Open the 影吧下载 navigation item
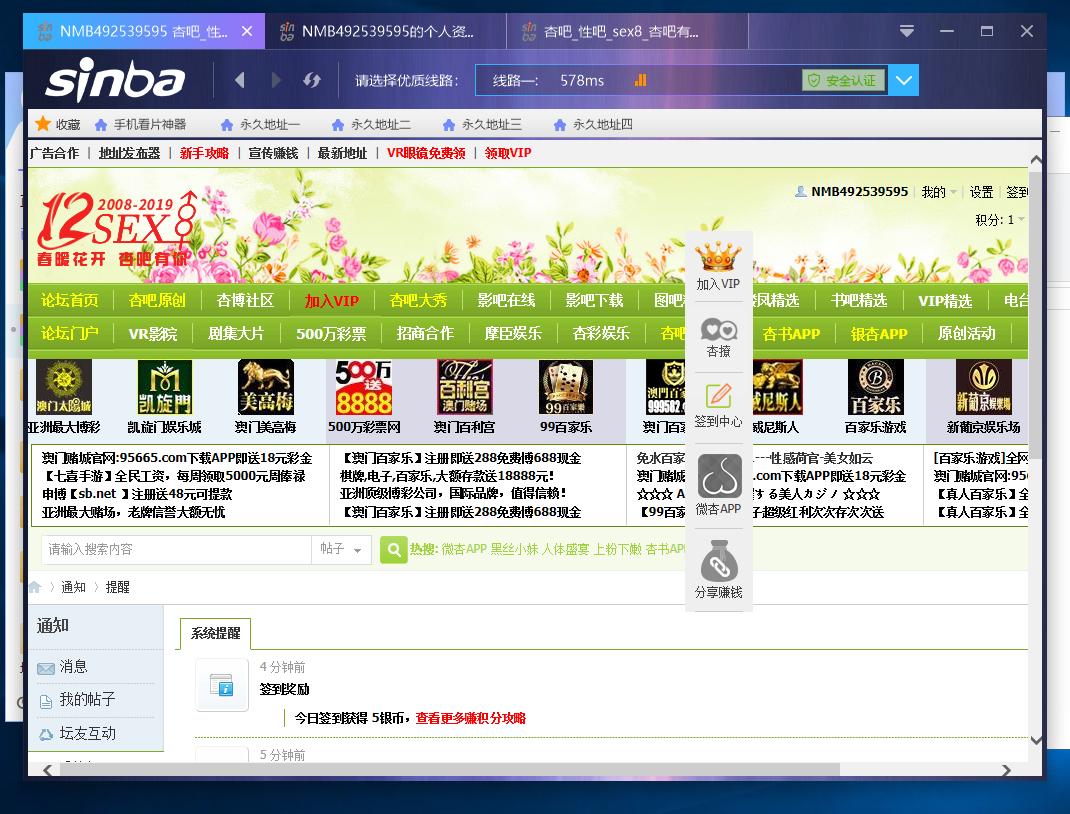 pos(594,300)
